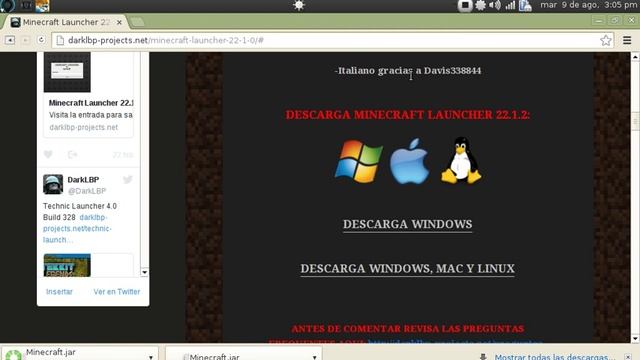This screenshot has height=360, width=640.
Task: Open DESCARGA WINDOWS, MAC Y LINUX link
Action: point(407,269)
